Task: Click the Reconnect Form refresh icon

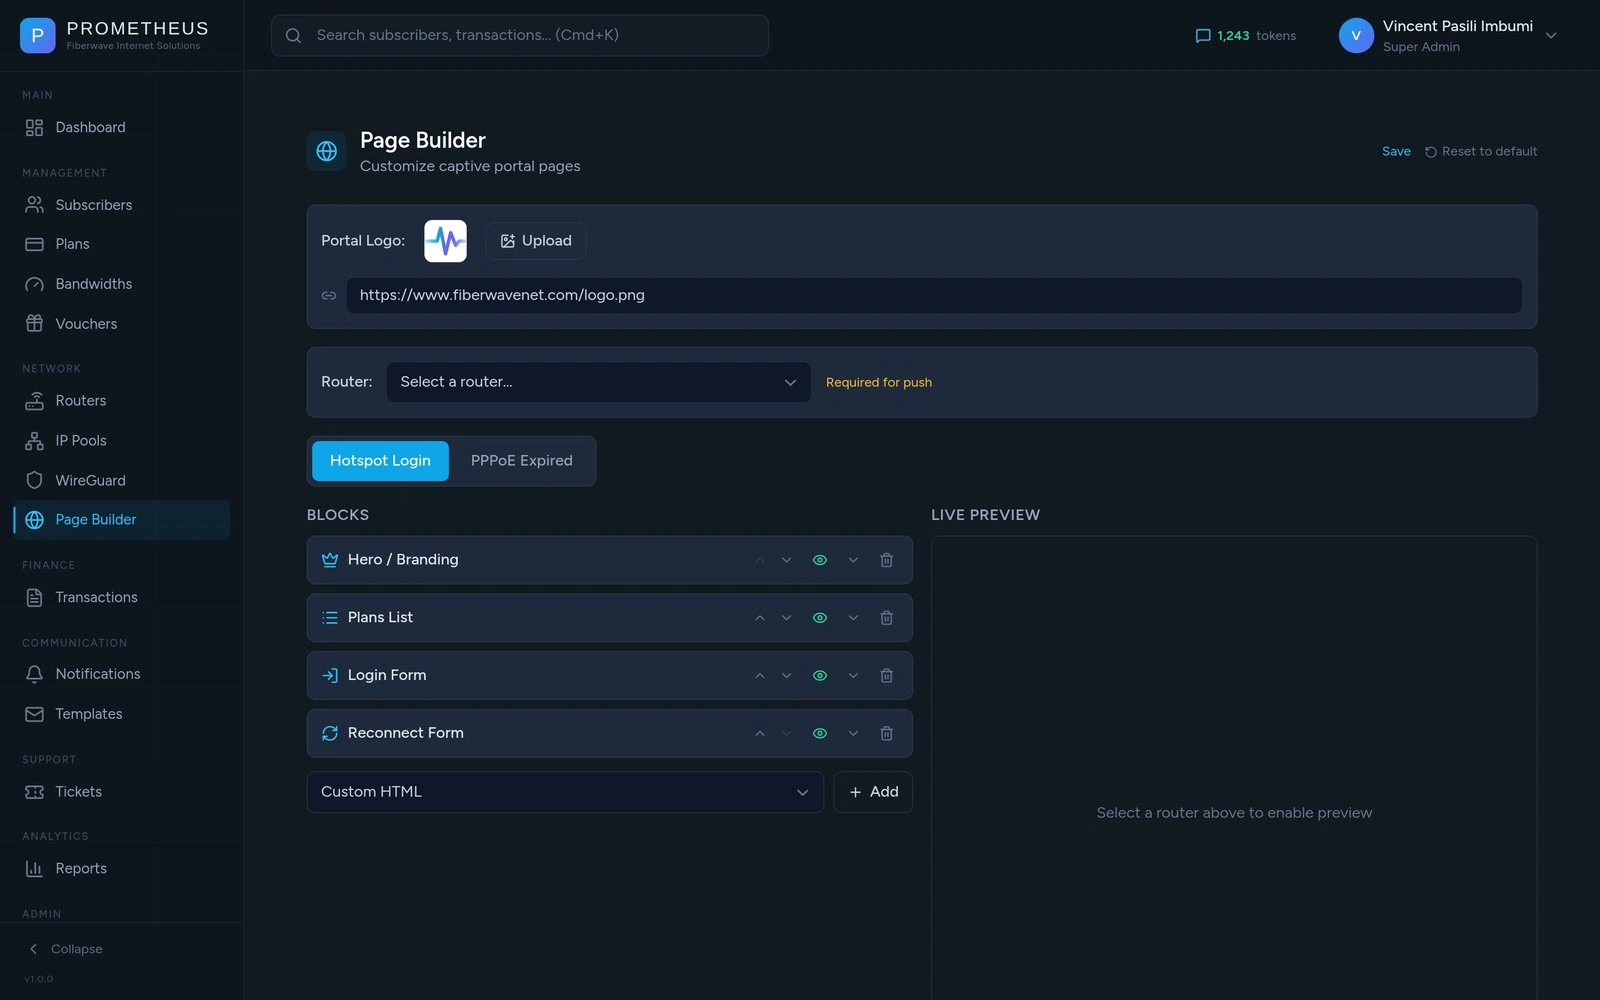Action: point(329,733)
